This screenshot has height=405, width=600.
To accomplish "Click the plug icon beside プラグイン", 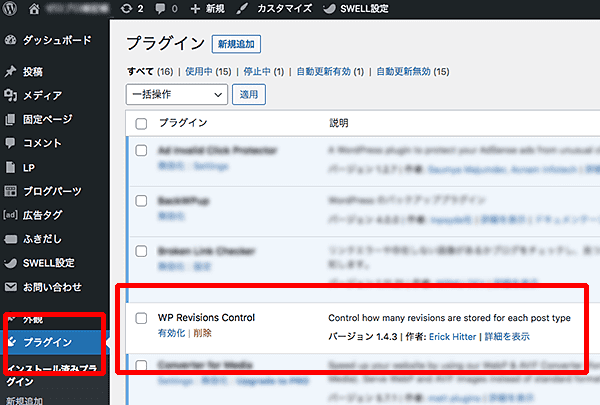I will coord(13,341).
